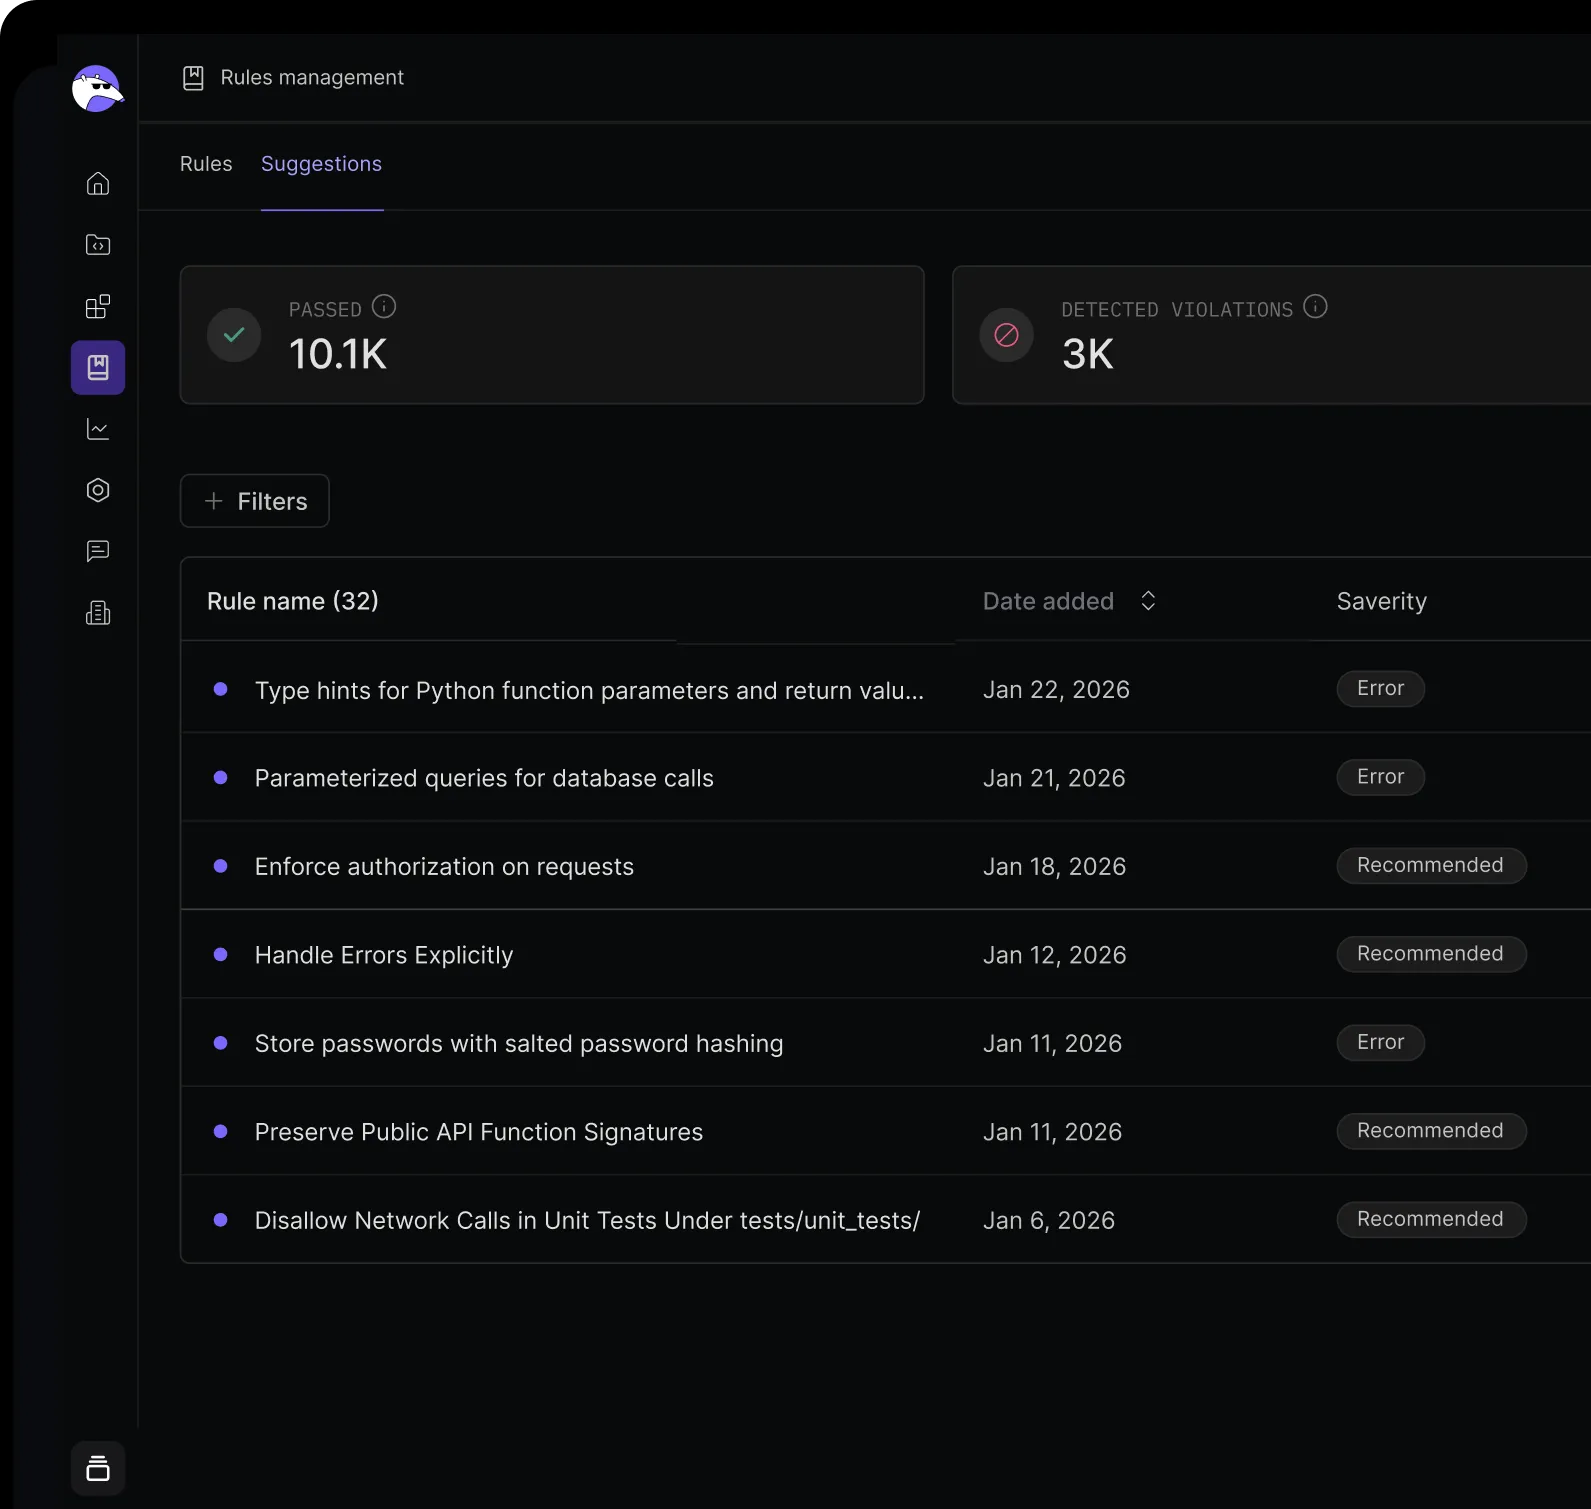Click the badger app logo
Image resolution: width=1591 pixels, height=1509 pixels.
pyautogui.click(x=97, y=90)
